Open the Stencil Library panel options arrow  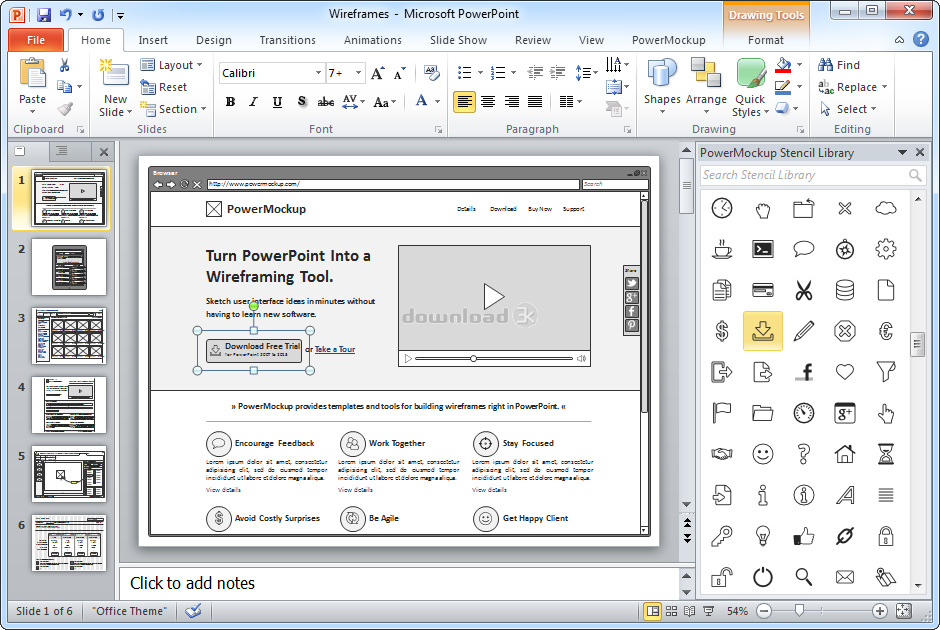tap(902, 153)
